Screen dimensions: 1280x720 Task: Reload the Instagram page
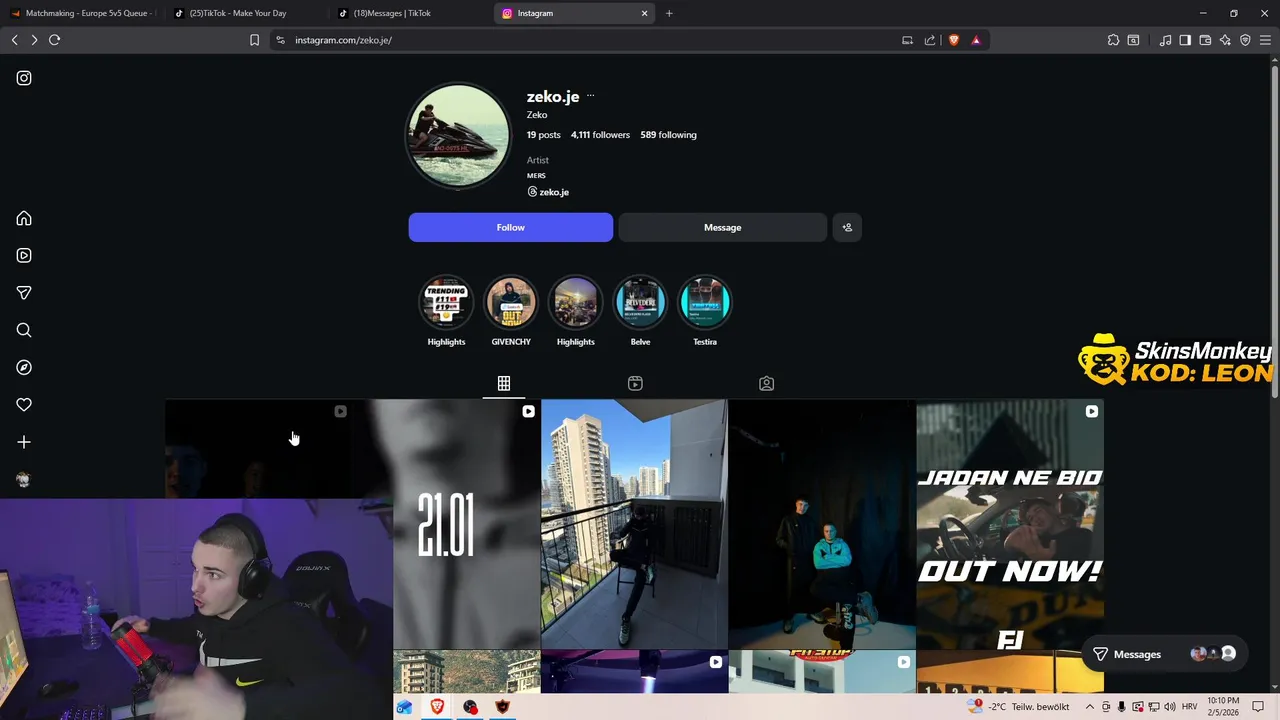[55, 40]
